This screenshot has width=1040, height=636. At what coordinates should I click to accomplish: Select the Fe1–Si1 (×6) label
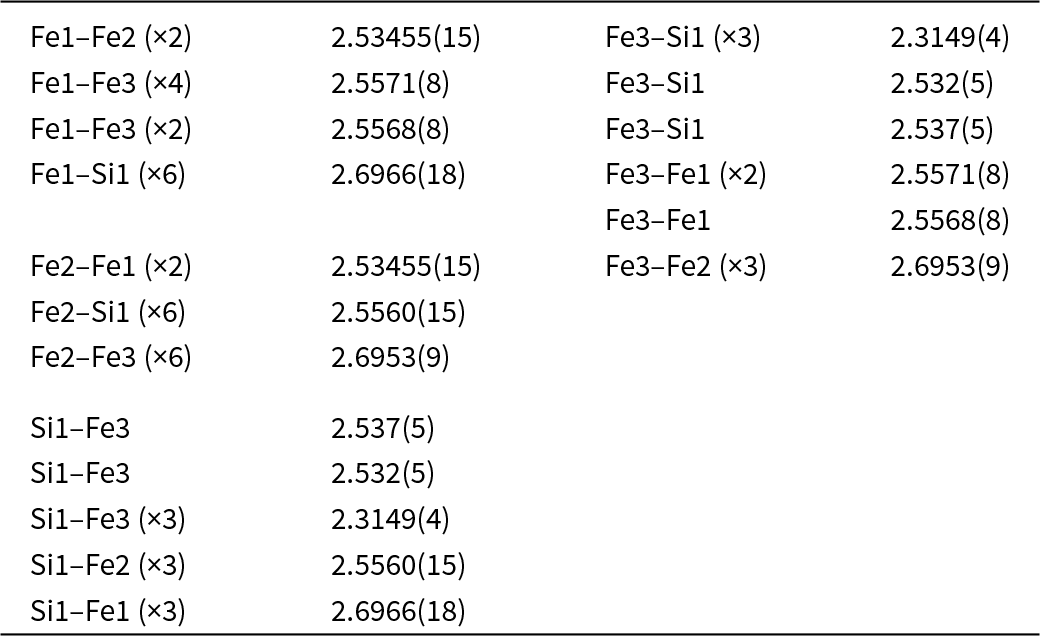tap(108, 175)
